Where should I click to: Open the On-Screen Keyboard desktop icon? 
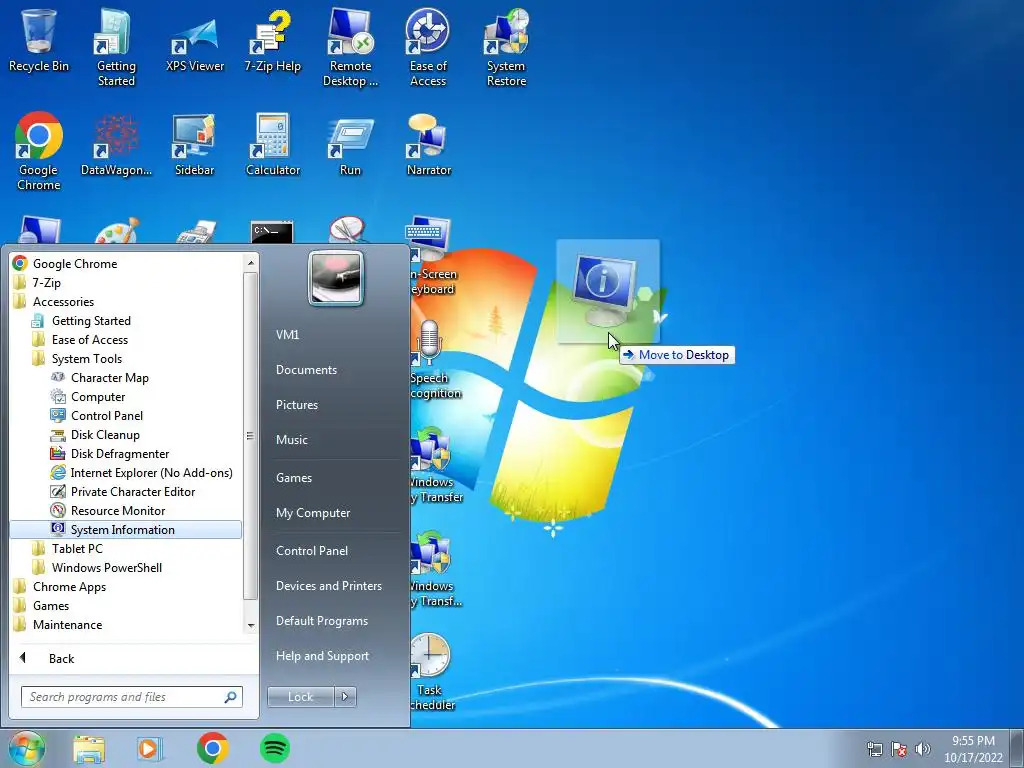432,256
